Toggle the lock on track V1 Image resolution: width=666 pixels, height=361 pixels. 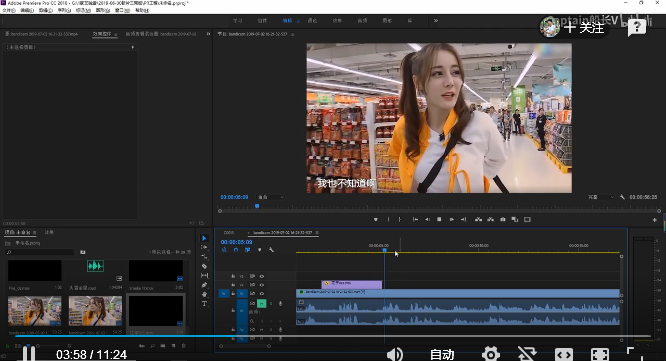point(233,293)
